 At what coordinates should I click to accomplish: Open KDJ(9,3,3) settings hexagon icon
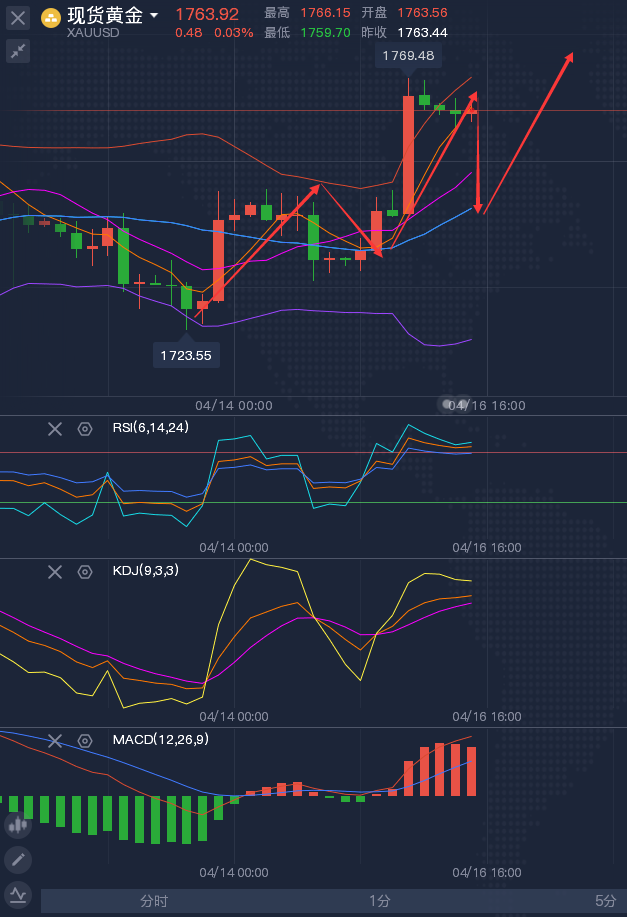click(85, 572)
